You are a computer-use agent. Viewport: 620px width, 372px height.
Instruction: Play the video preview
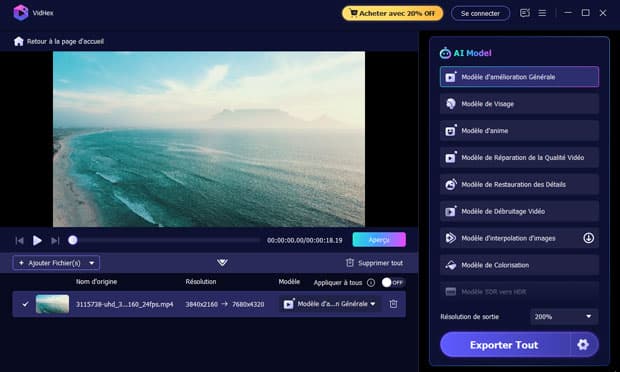click(x=37, y=240)
